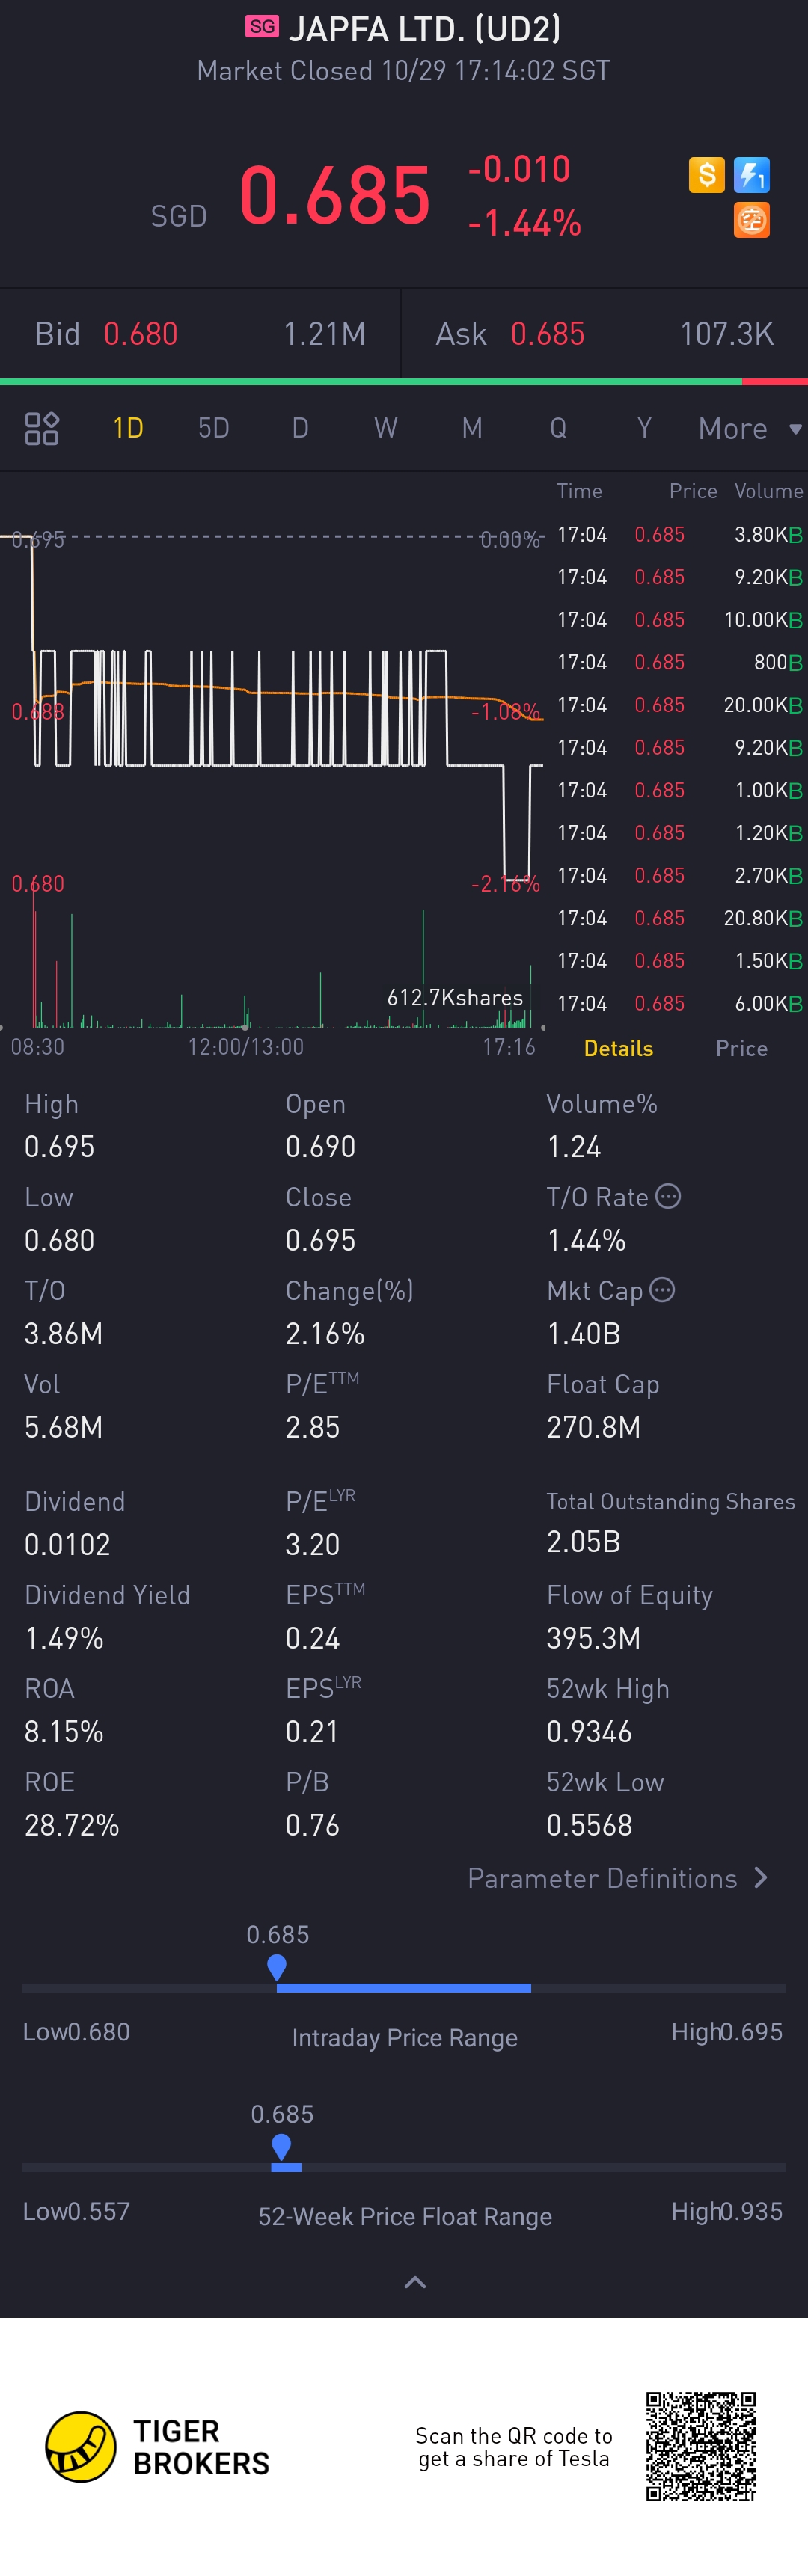Click the pink SG market badge
Screen dimensions: 808x2576
click(262, 27)
